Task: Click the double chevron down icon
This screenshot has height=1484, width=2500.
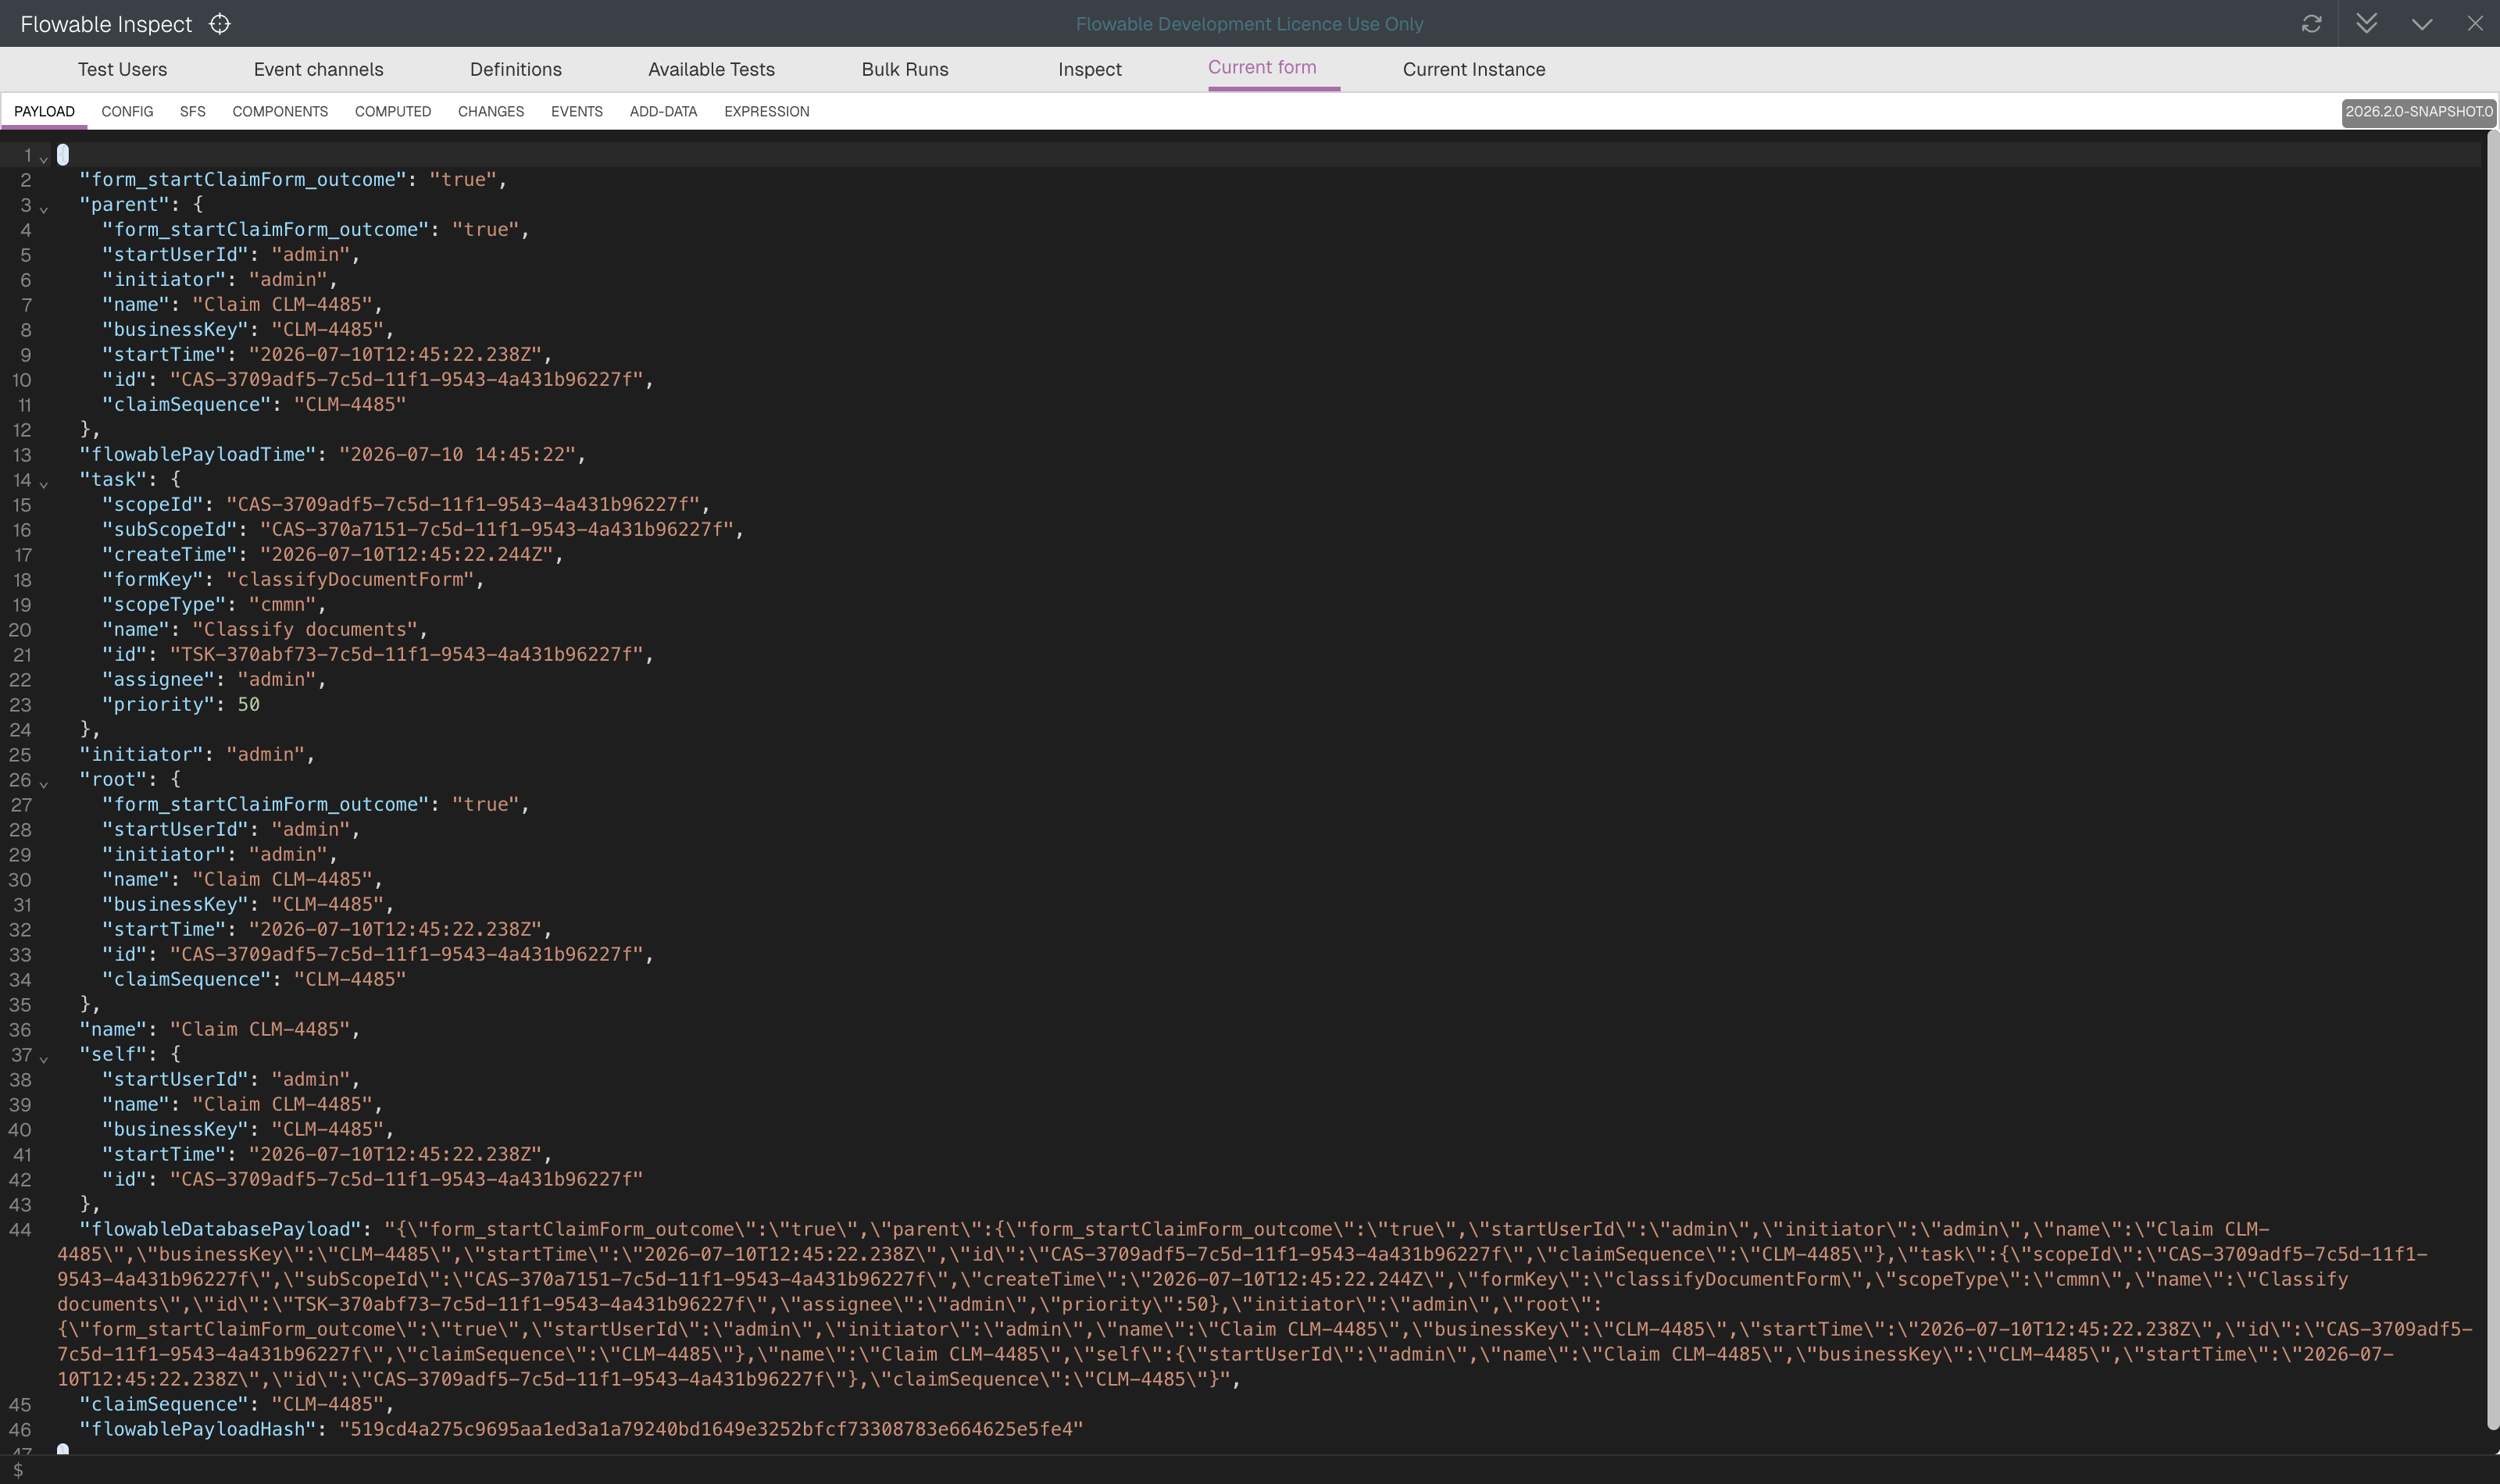Action: click(x=2366, y=24)
